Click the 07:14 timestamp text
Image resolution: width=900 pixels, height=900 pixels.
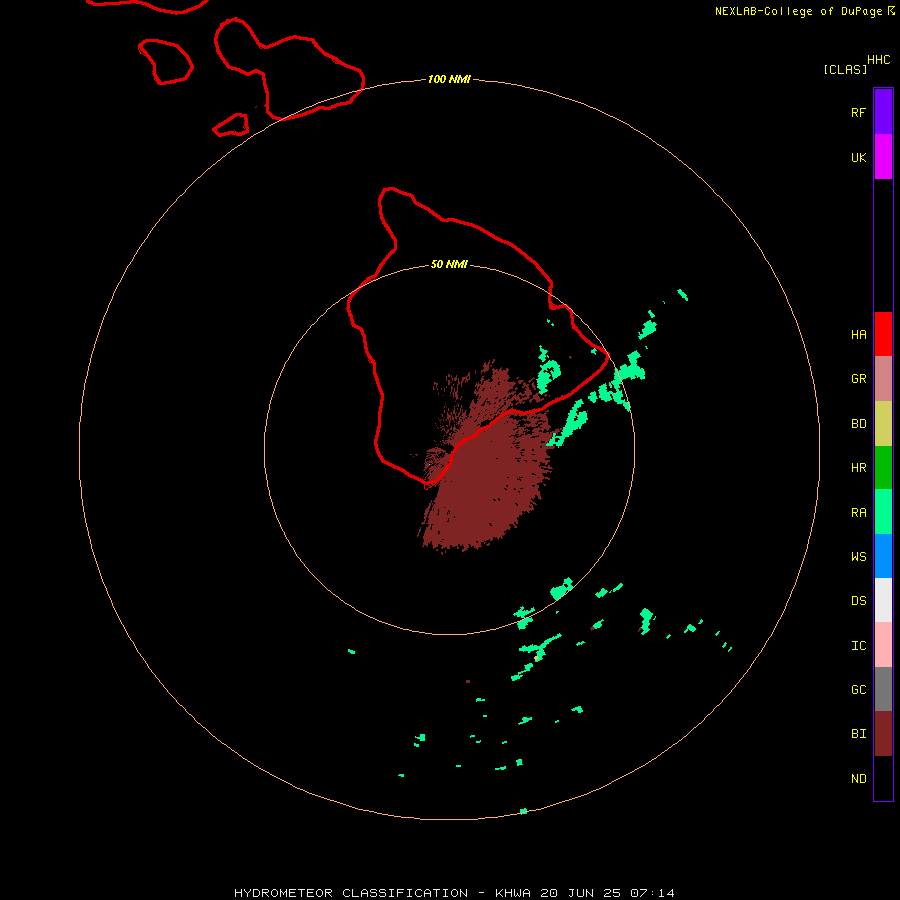click(x=652, y=893)
